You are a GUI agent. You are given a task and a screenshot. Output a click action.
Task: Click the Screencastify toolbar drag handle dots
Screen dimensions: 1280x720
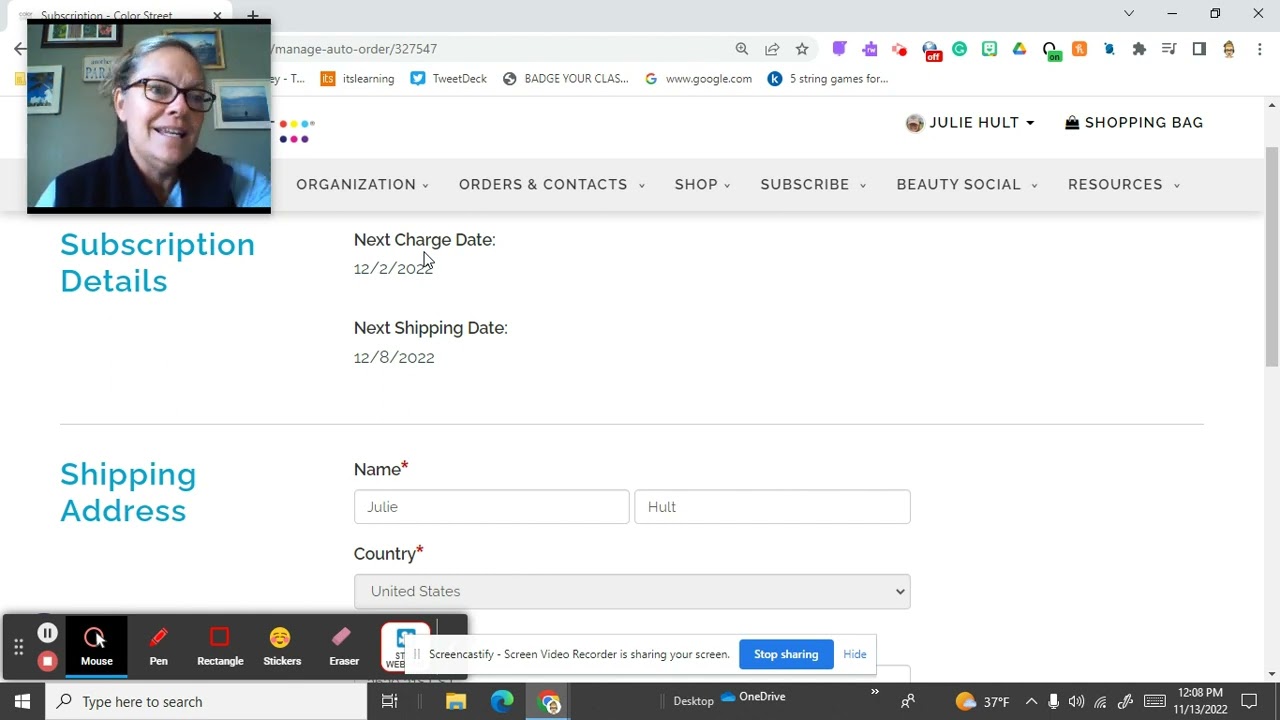18,647
